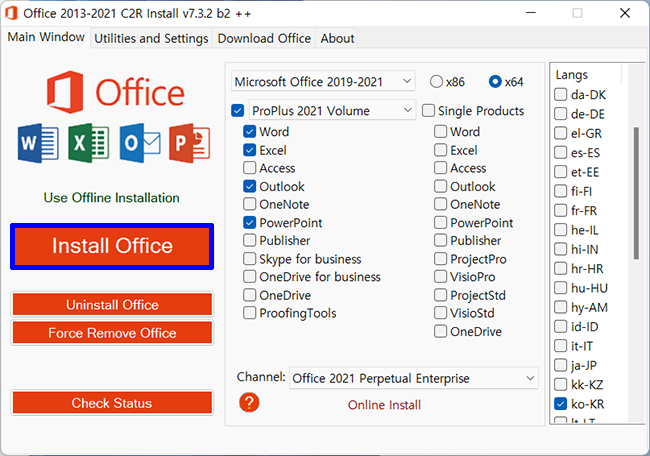Enable the ProjectStd single product checkbox
This screenshot has width=650, height=456.
tap(440, 295)
